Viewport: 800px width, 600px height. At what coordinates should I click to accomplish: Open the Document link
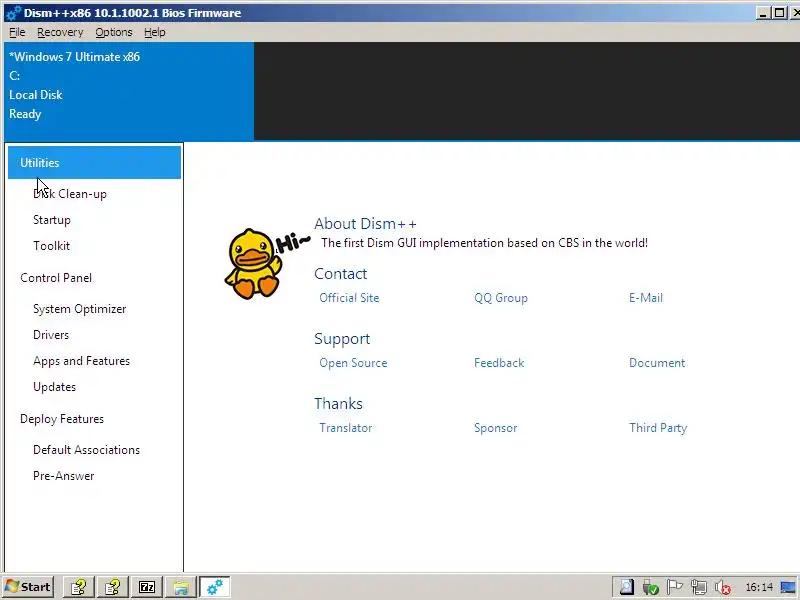(x=657, y=363)
